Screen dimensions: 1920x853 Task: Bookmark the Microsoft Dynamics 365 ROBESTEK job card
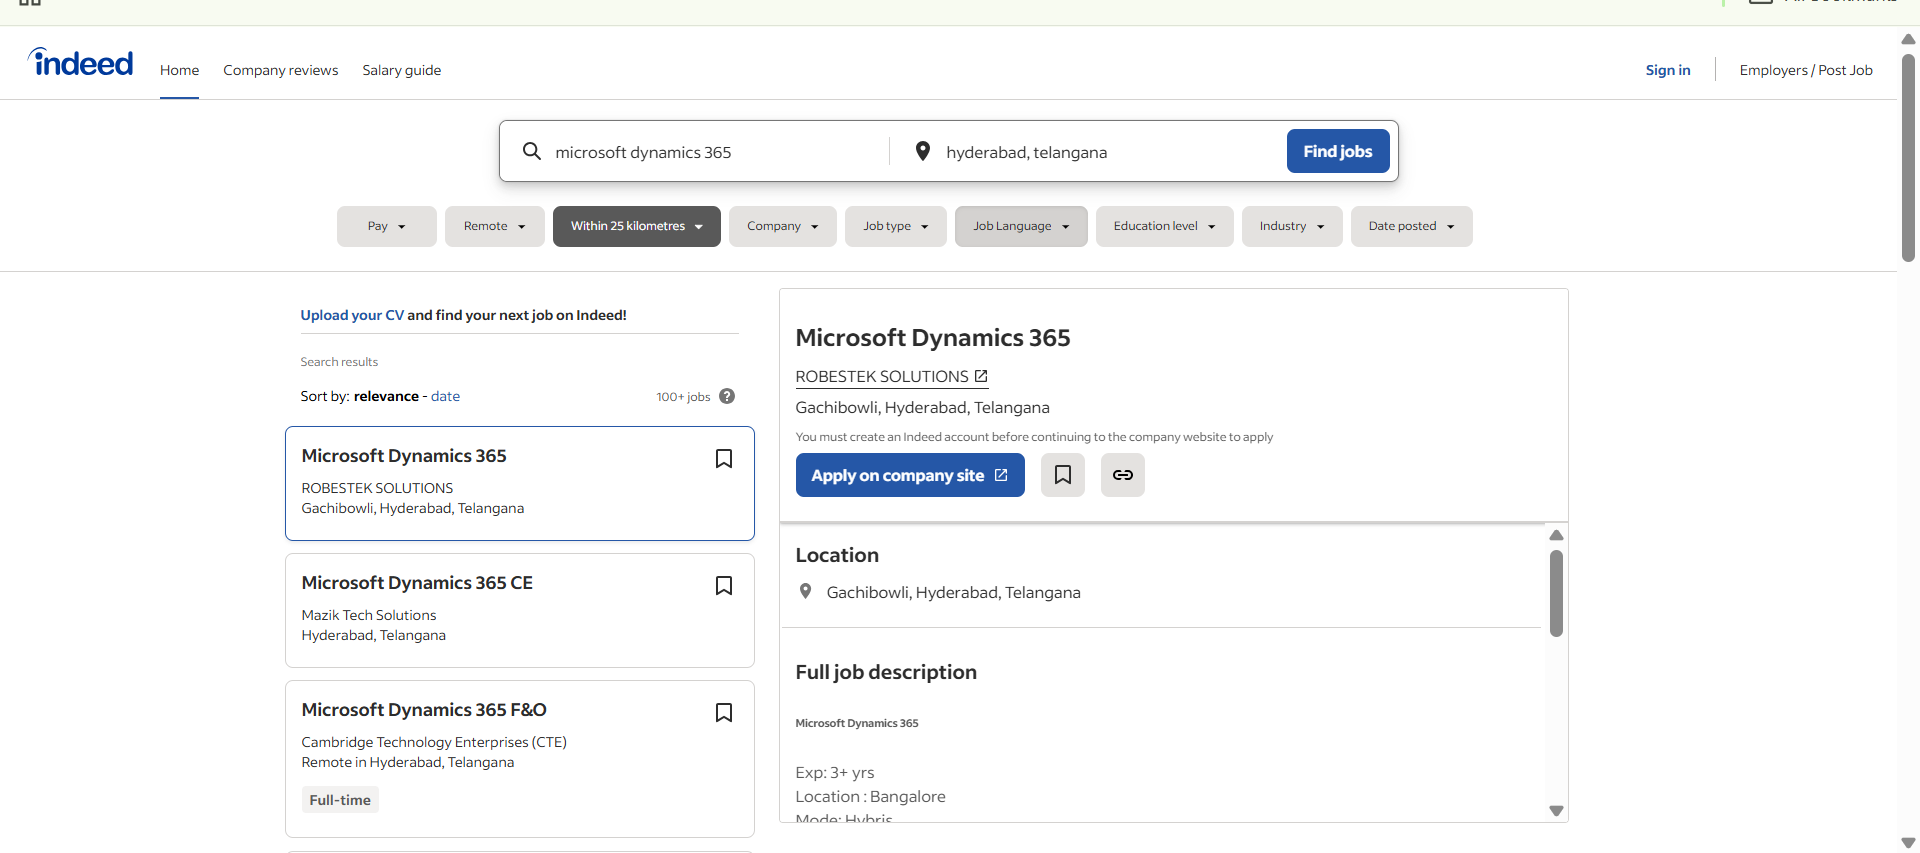[x=724, y=458]
